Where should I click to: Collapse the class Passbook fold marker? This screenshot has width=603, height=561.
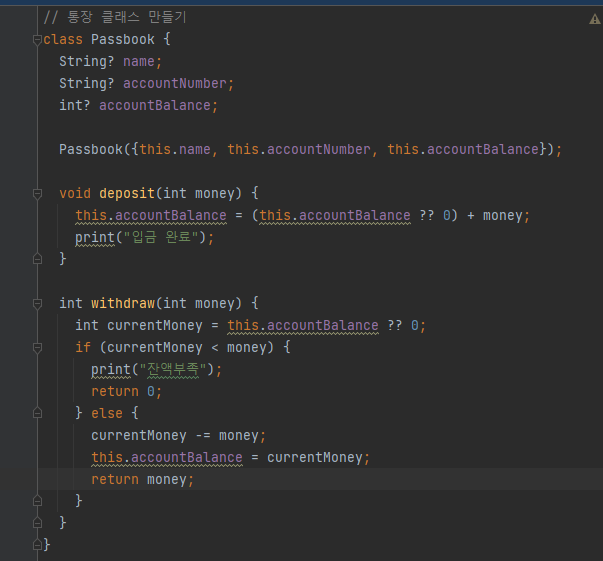[x=37, y=40]
